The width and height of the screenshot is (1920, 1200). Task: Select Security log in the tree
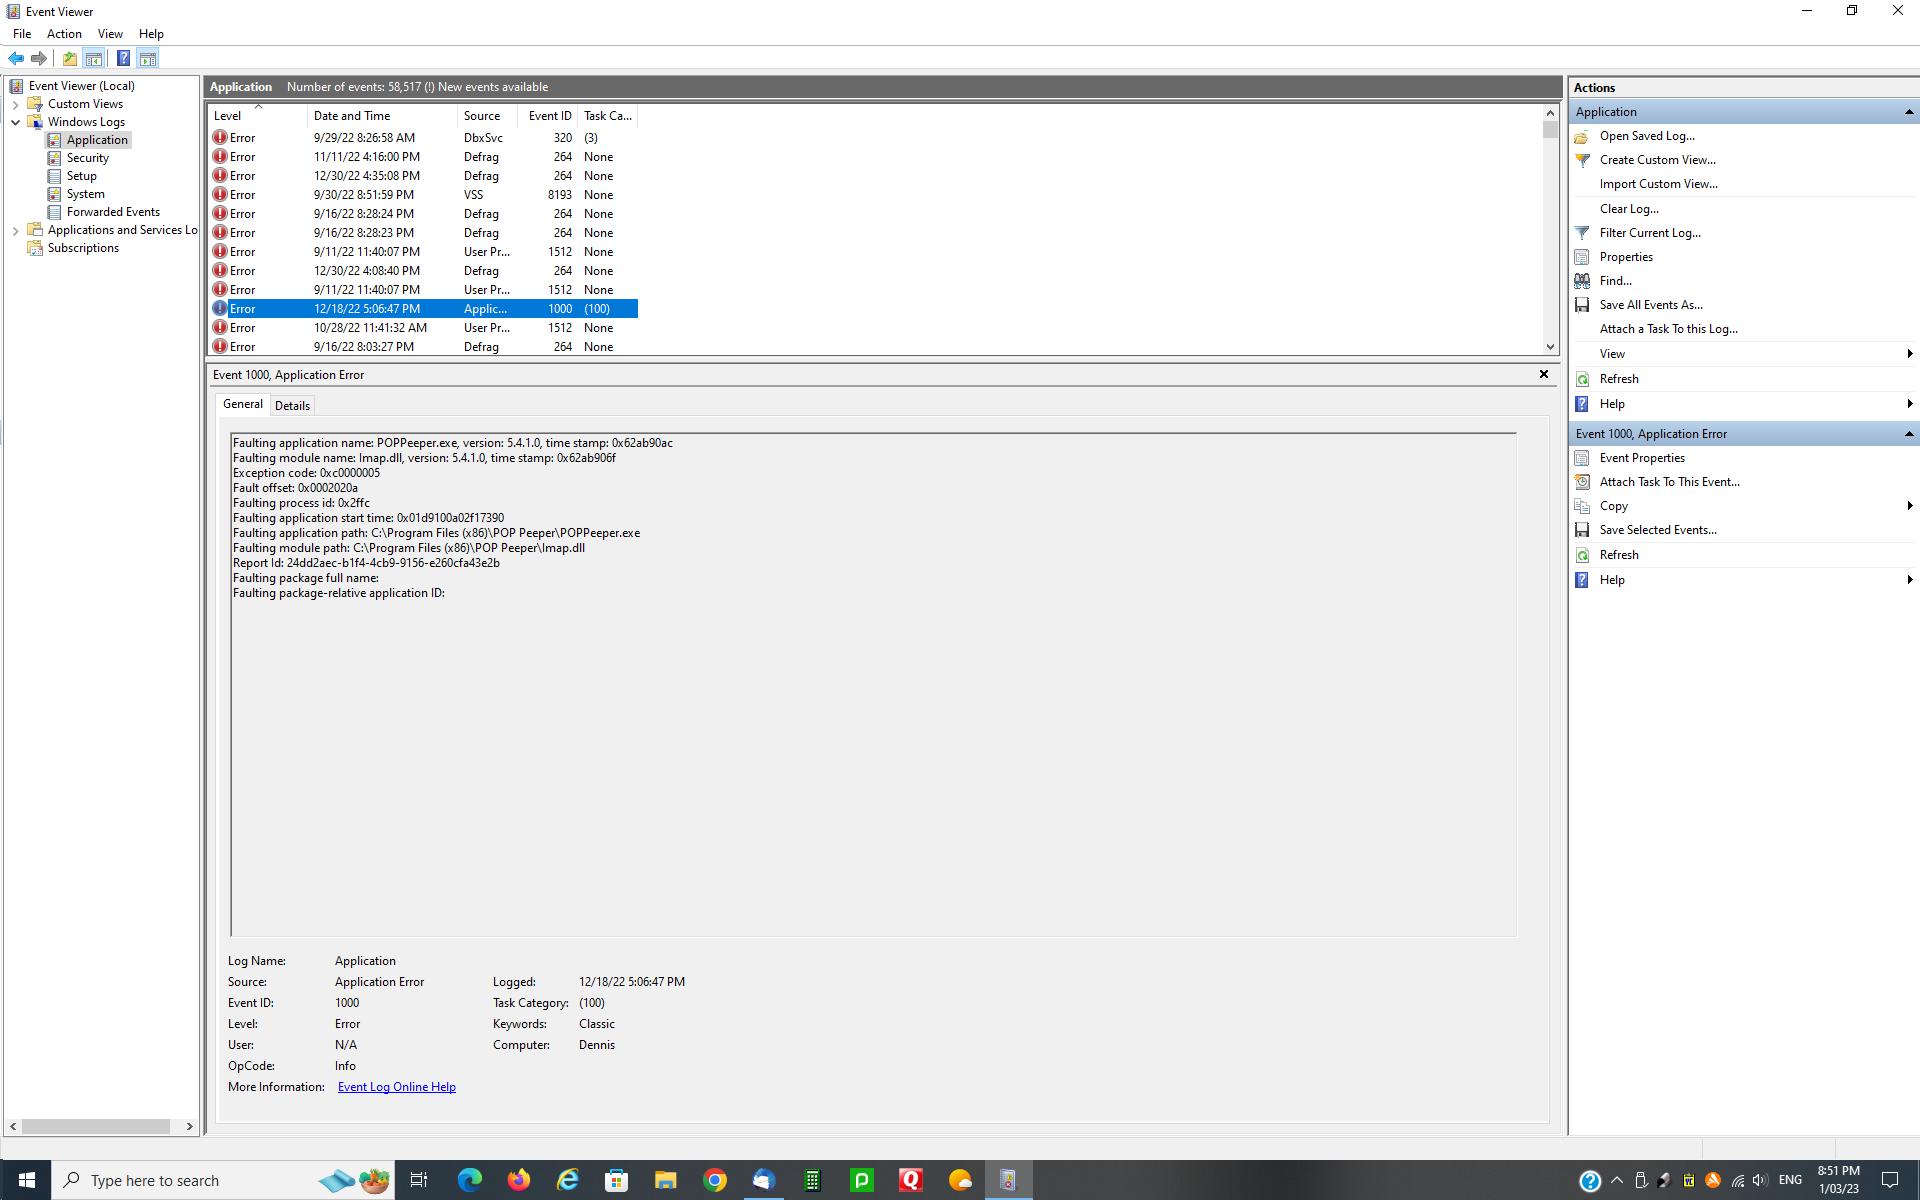tap(87, 158)
